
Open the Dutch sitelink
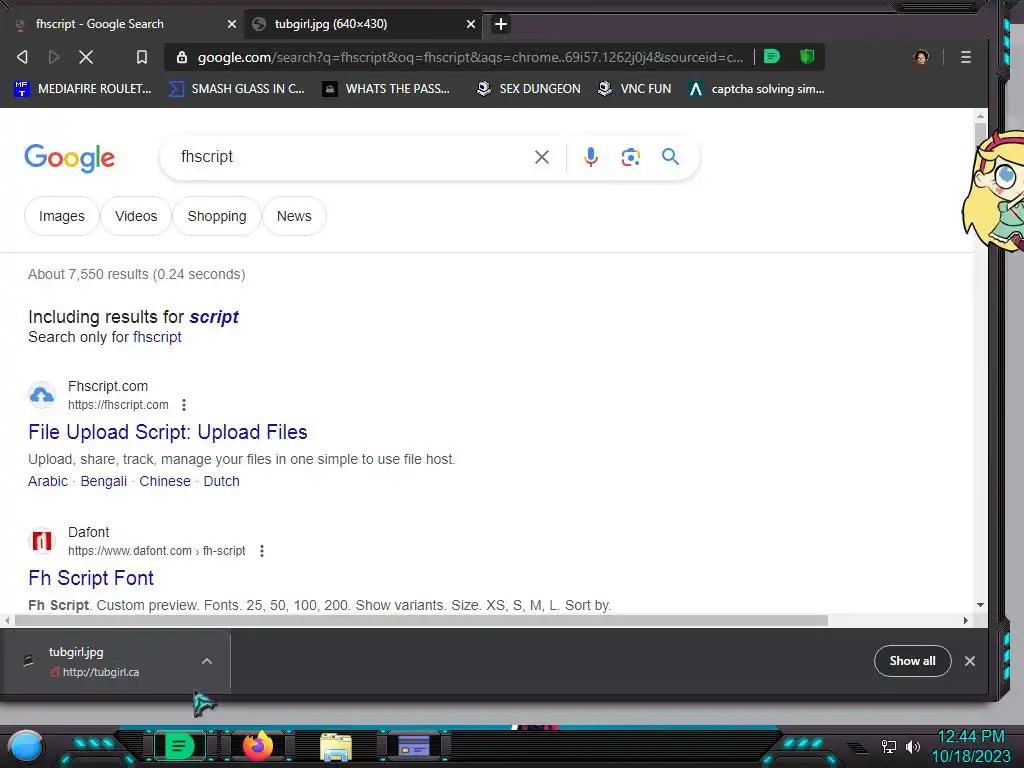[x=221, y=481]
